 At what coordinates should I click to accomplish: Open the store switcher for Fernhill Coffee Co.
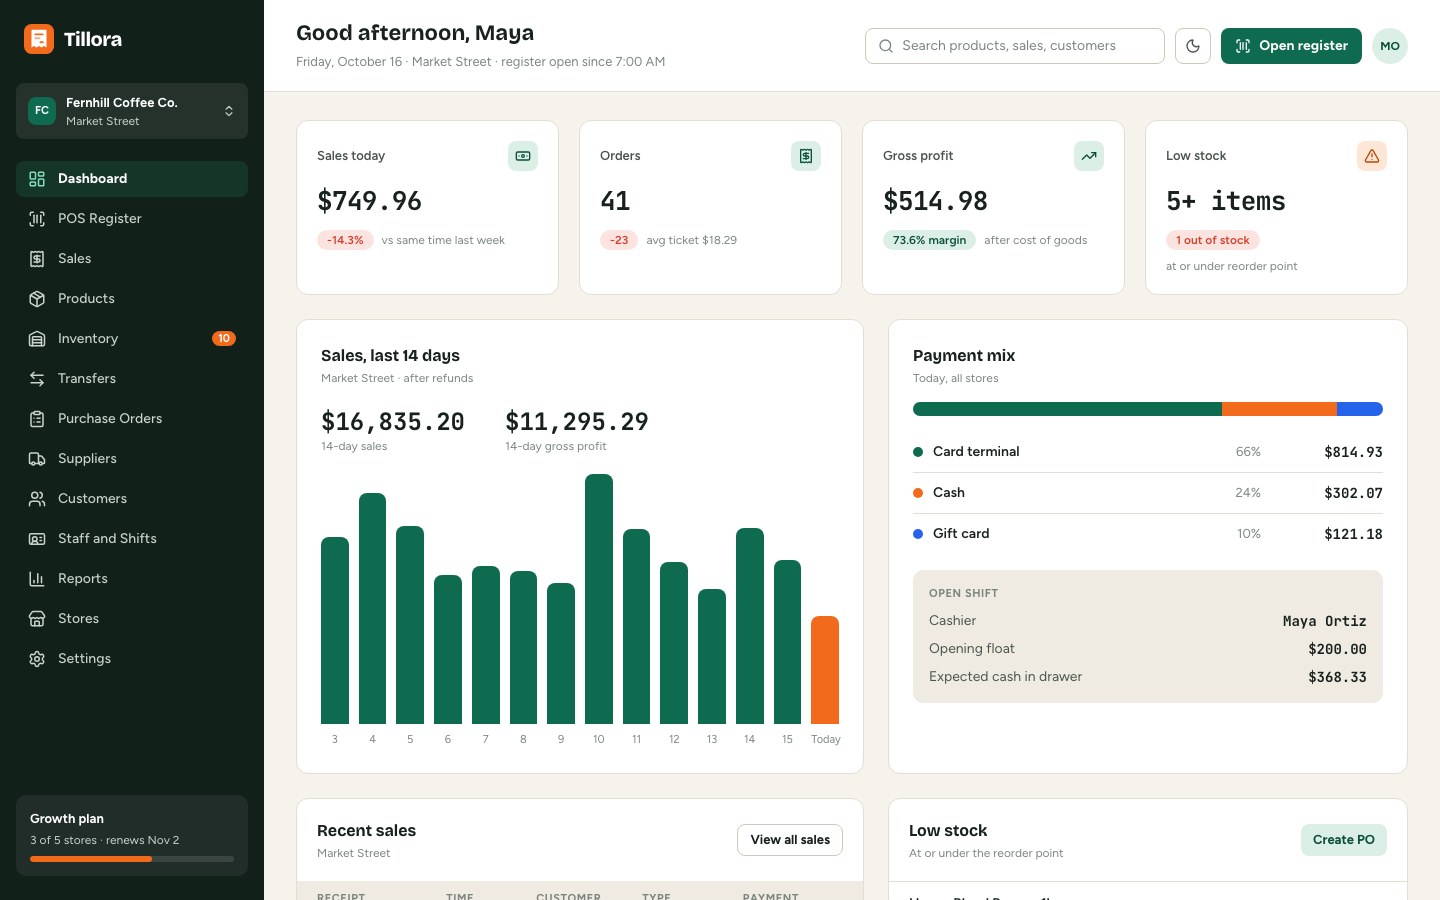132,111
